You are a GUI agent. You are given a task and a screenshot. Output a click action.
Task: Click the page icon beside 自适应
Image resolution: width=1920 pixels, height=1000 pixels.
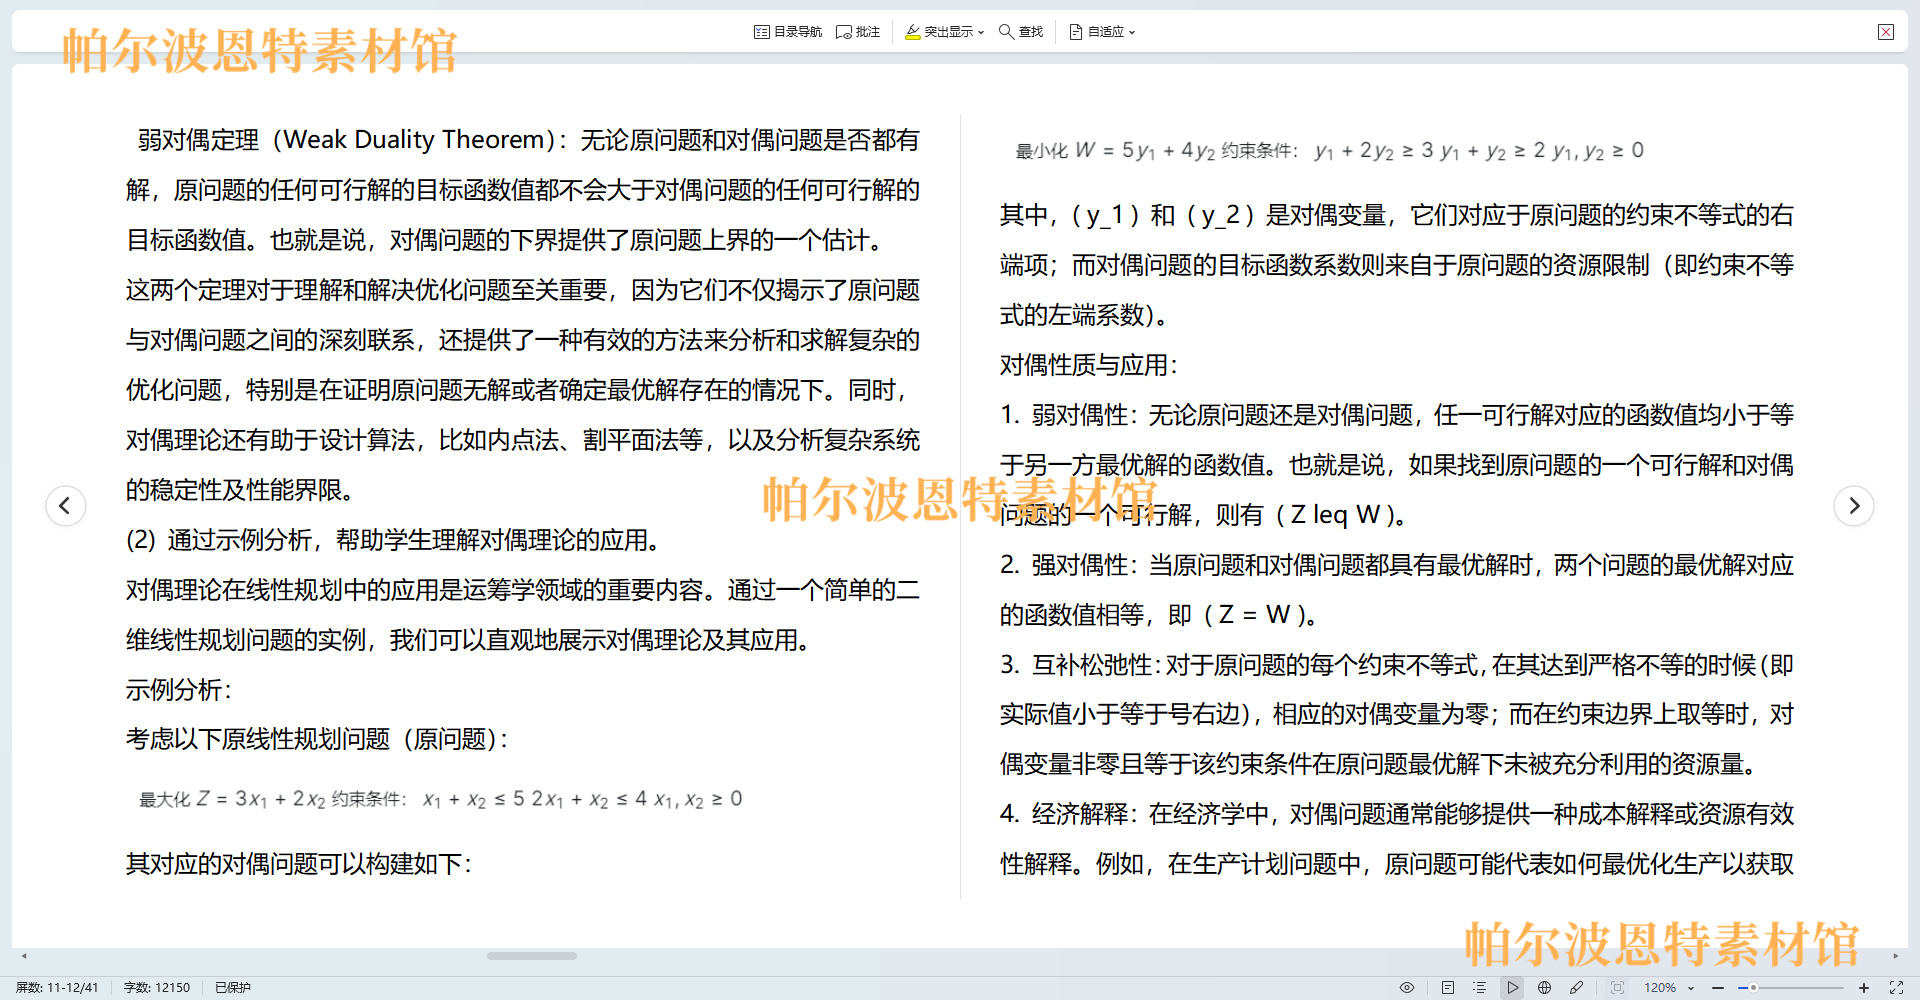[1076, 32]
